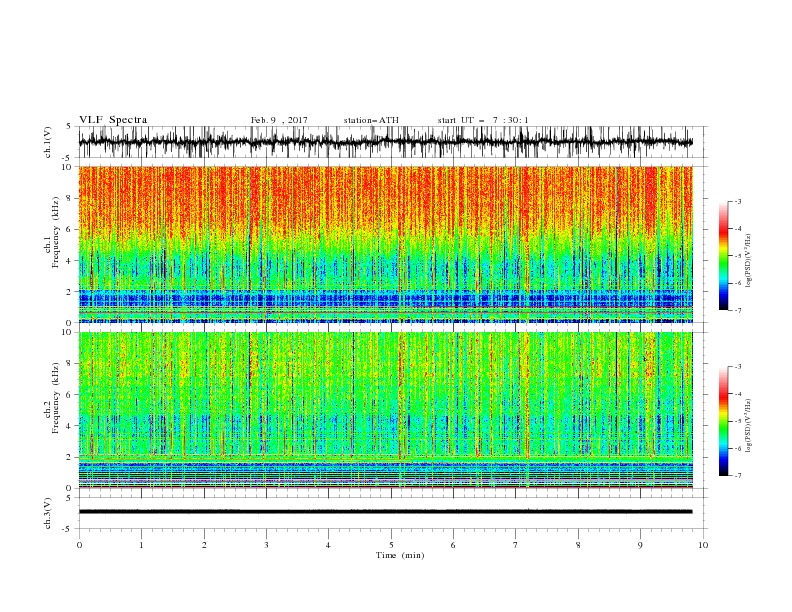792x612 pixels.
Task: Click the ch.1 voltage waveform trace
Action: tap(385, 142)
